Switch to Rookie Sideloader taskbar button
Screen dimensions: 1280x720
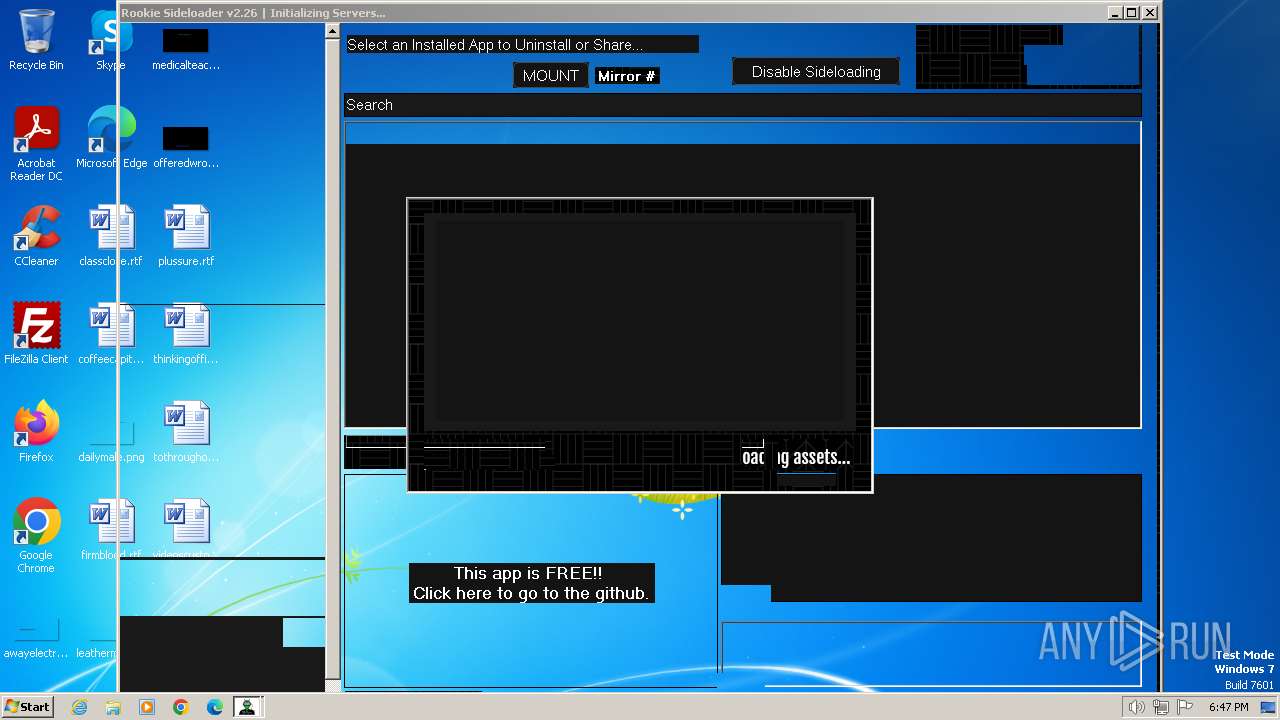click(246, 707)
